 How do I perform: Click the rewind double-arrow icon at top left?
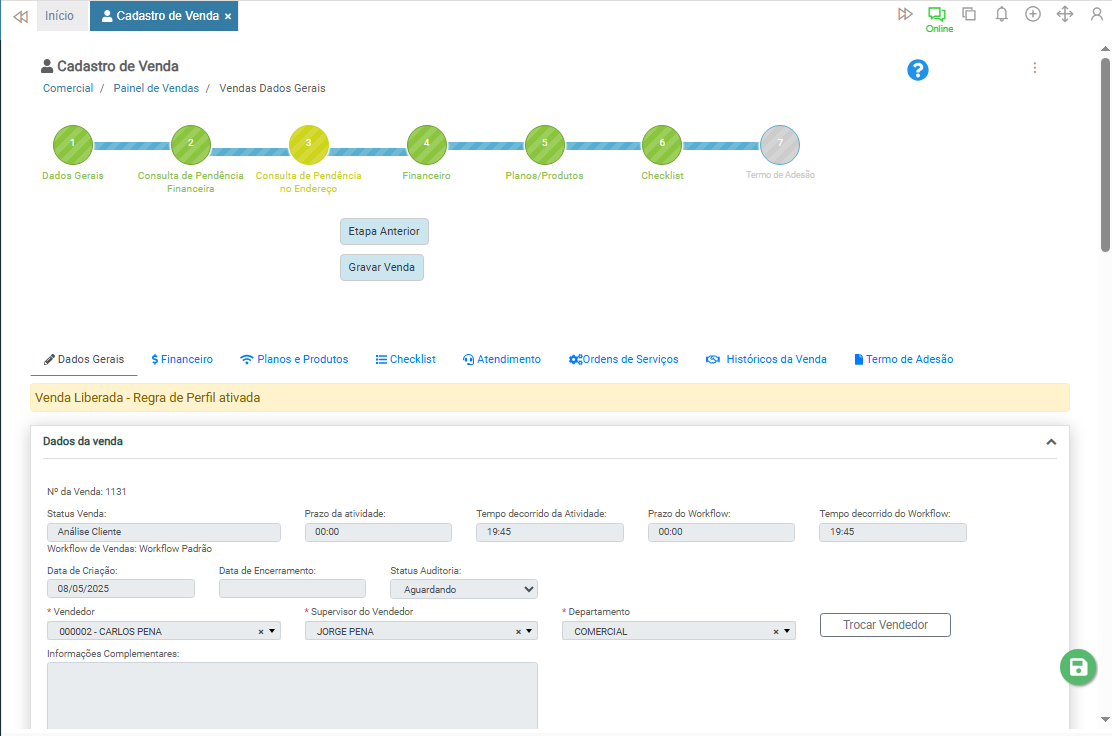pyautogui.click(x=20, y=16)
